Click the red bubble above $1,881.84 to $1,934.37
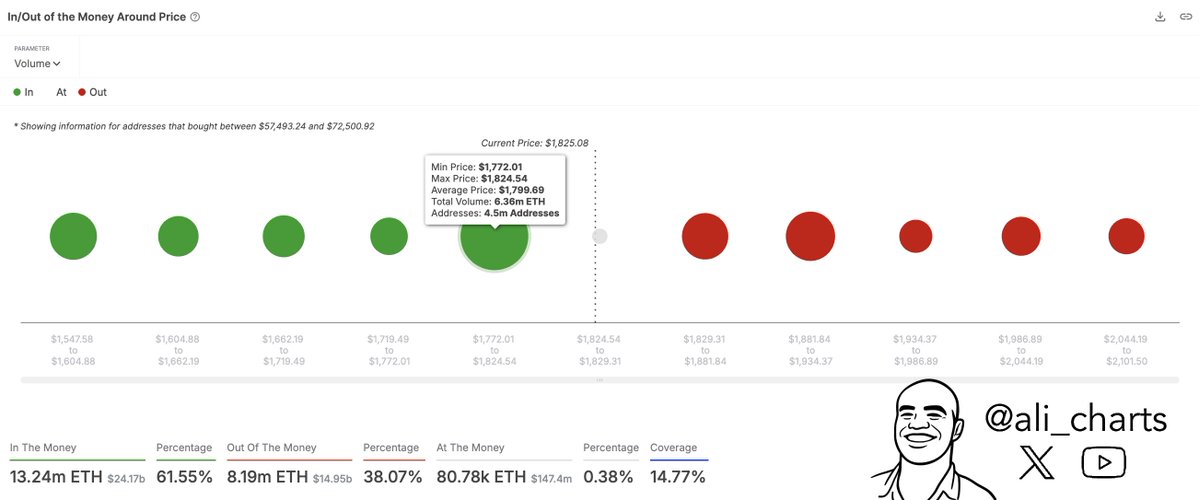The width and height of the screenshot is (1199, 500). pos(810,237)
